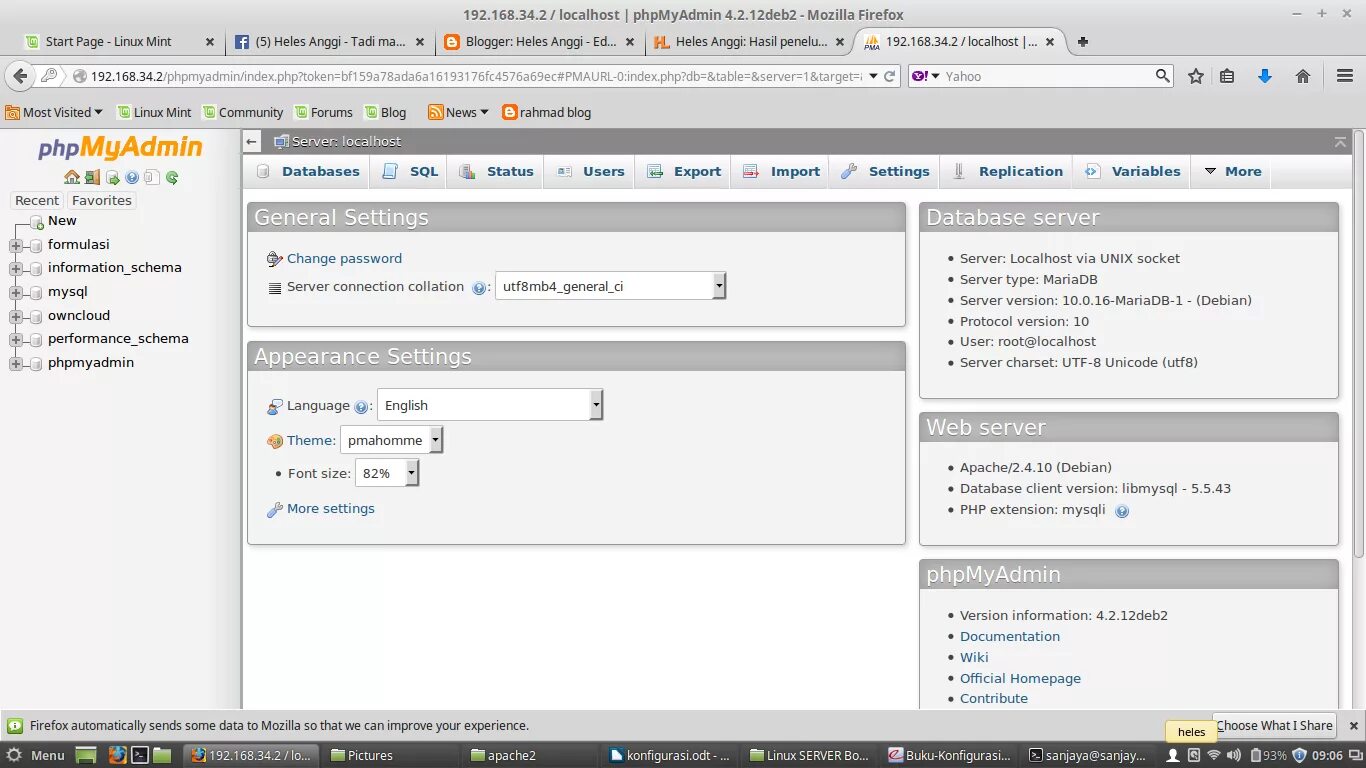Switch to the SQL tab

tap(410, 171)
